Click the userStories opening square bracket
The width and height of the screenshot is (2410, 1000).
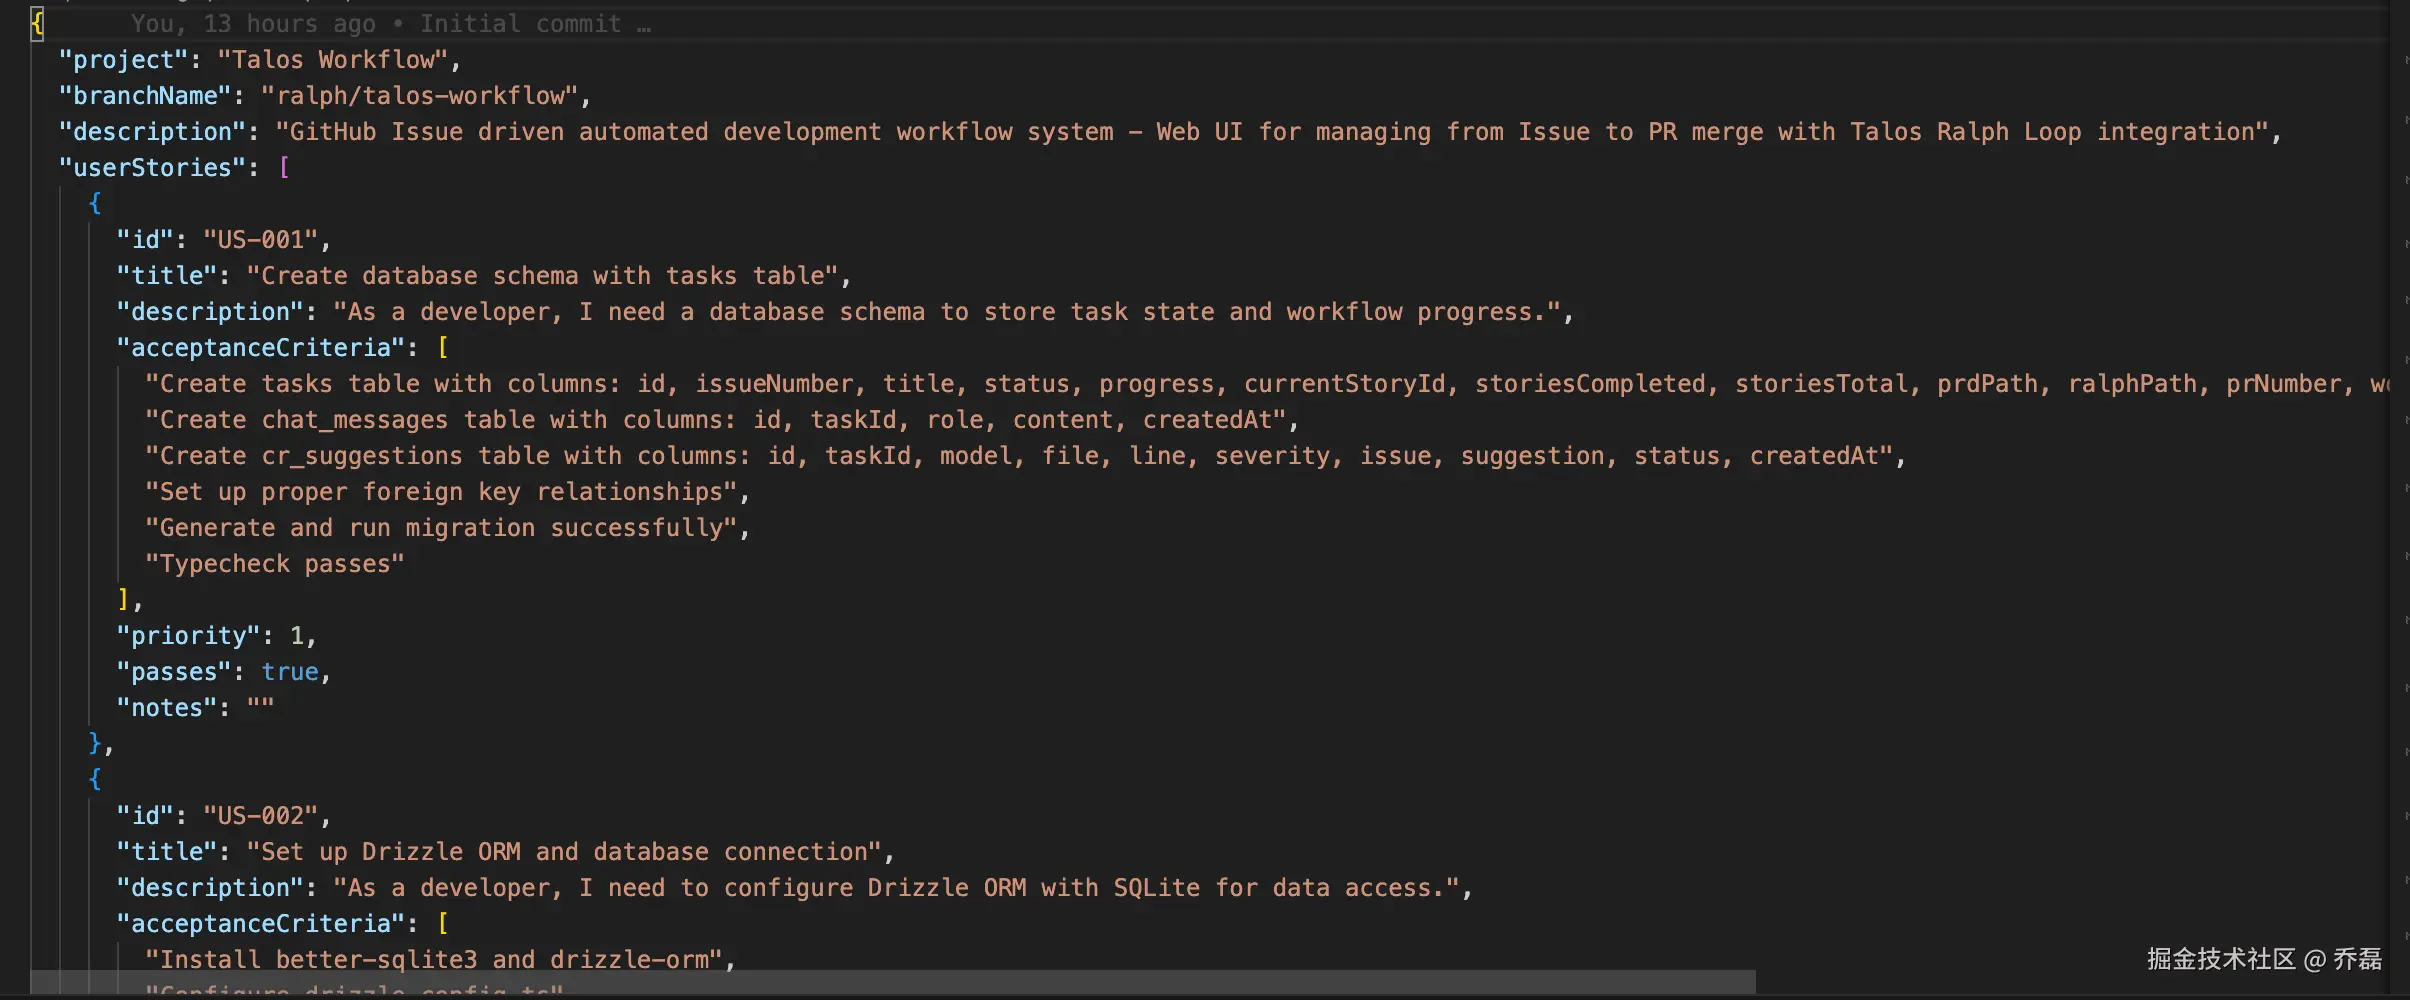coord(284,168)
